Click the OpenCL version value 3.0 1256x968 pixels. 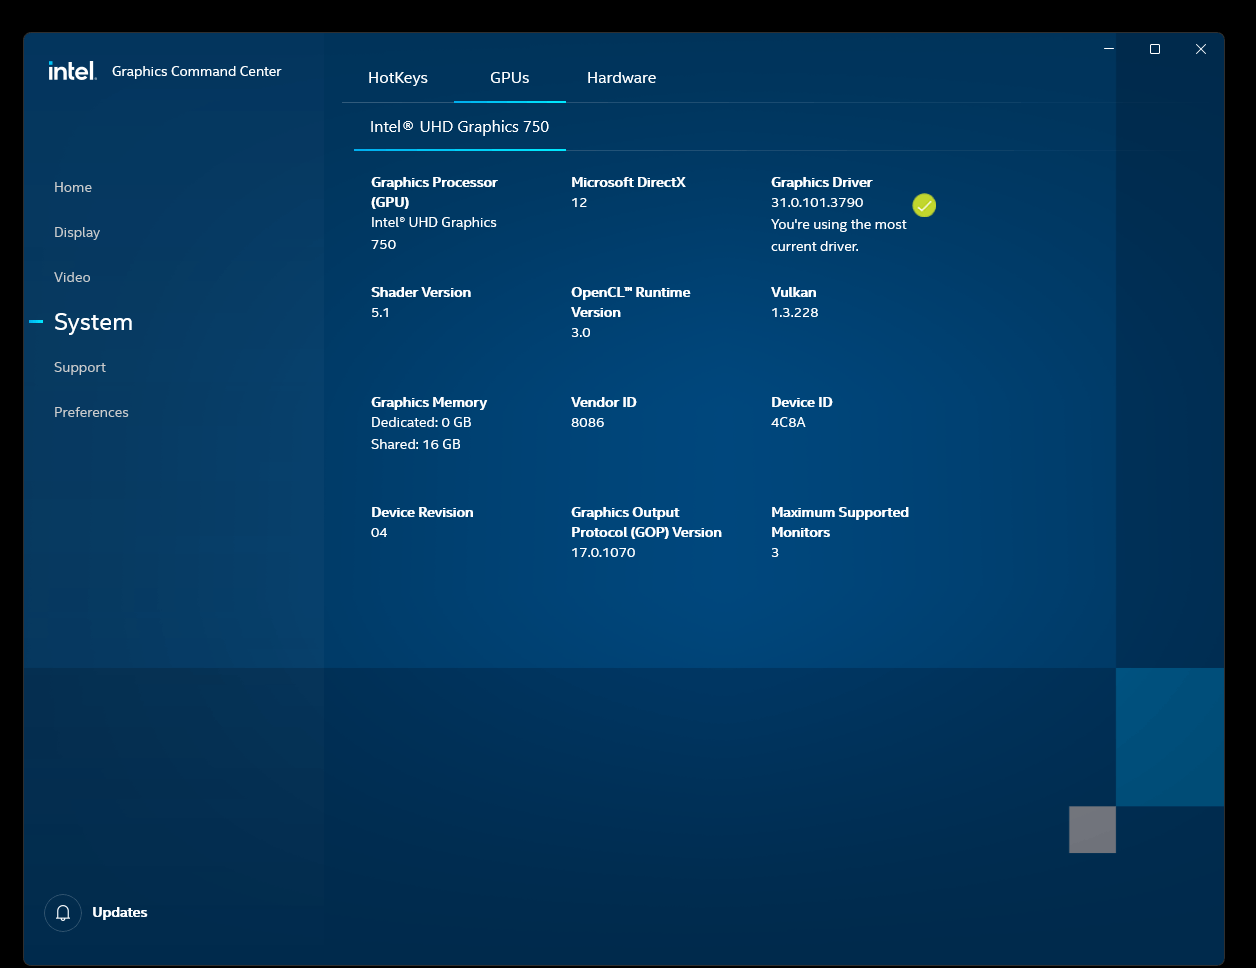click(581, 332)
